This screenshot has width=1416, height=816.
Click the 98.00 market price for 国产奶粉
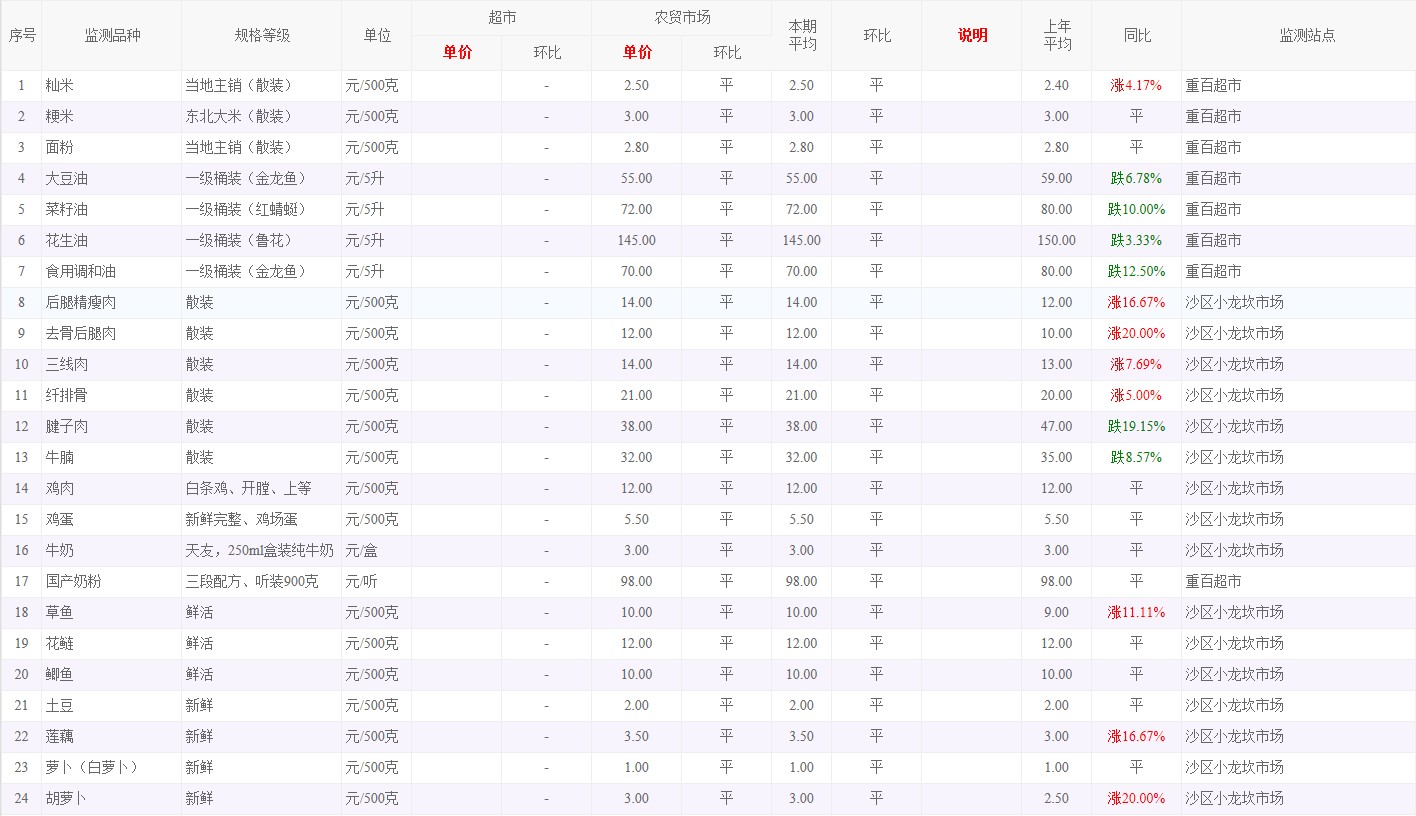636,582
